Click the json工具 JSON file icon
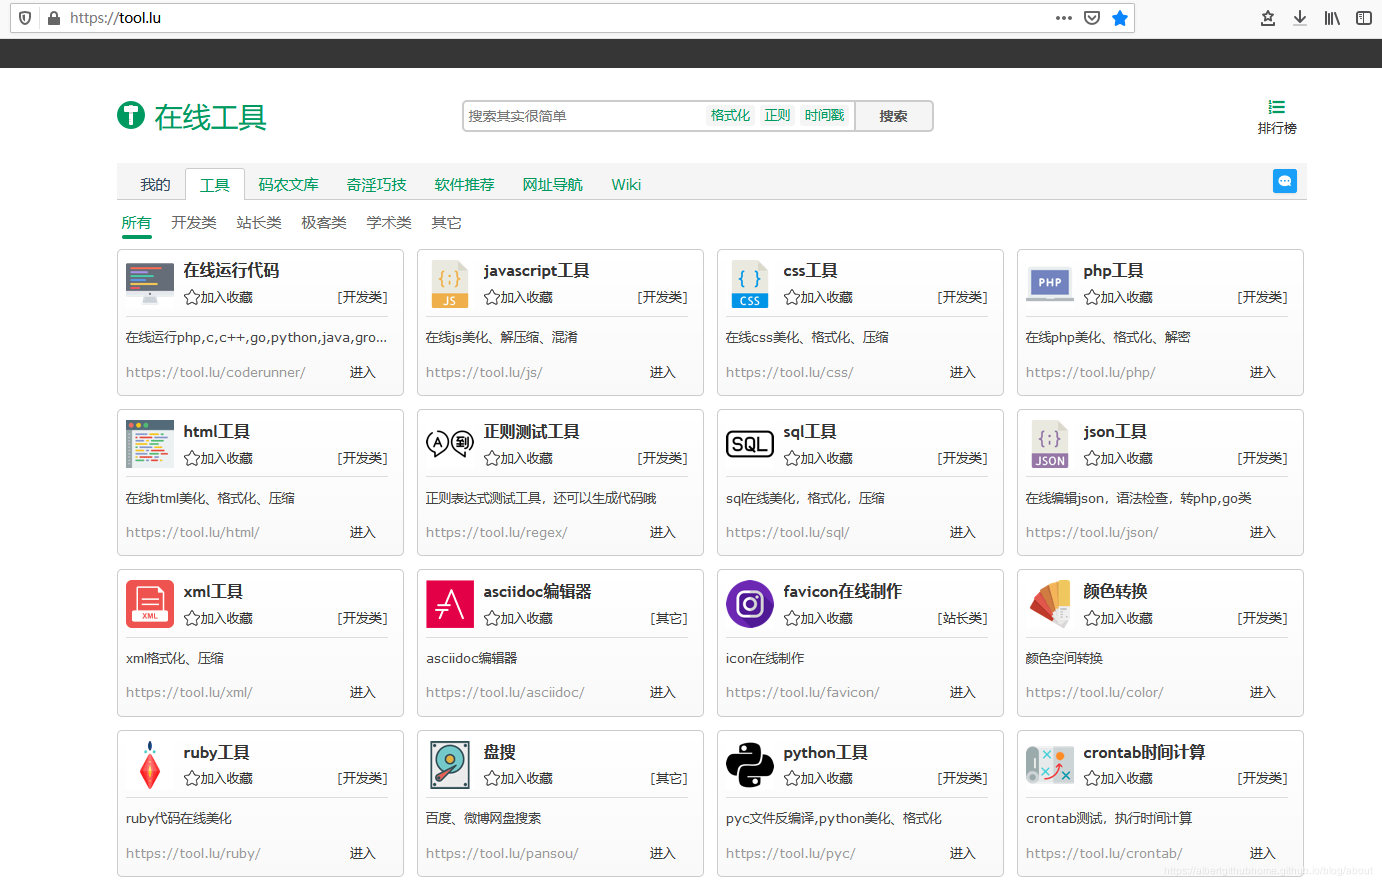The image size is (1382, 886). coord(1050,444)
